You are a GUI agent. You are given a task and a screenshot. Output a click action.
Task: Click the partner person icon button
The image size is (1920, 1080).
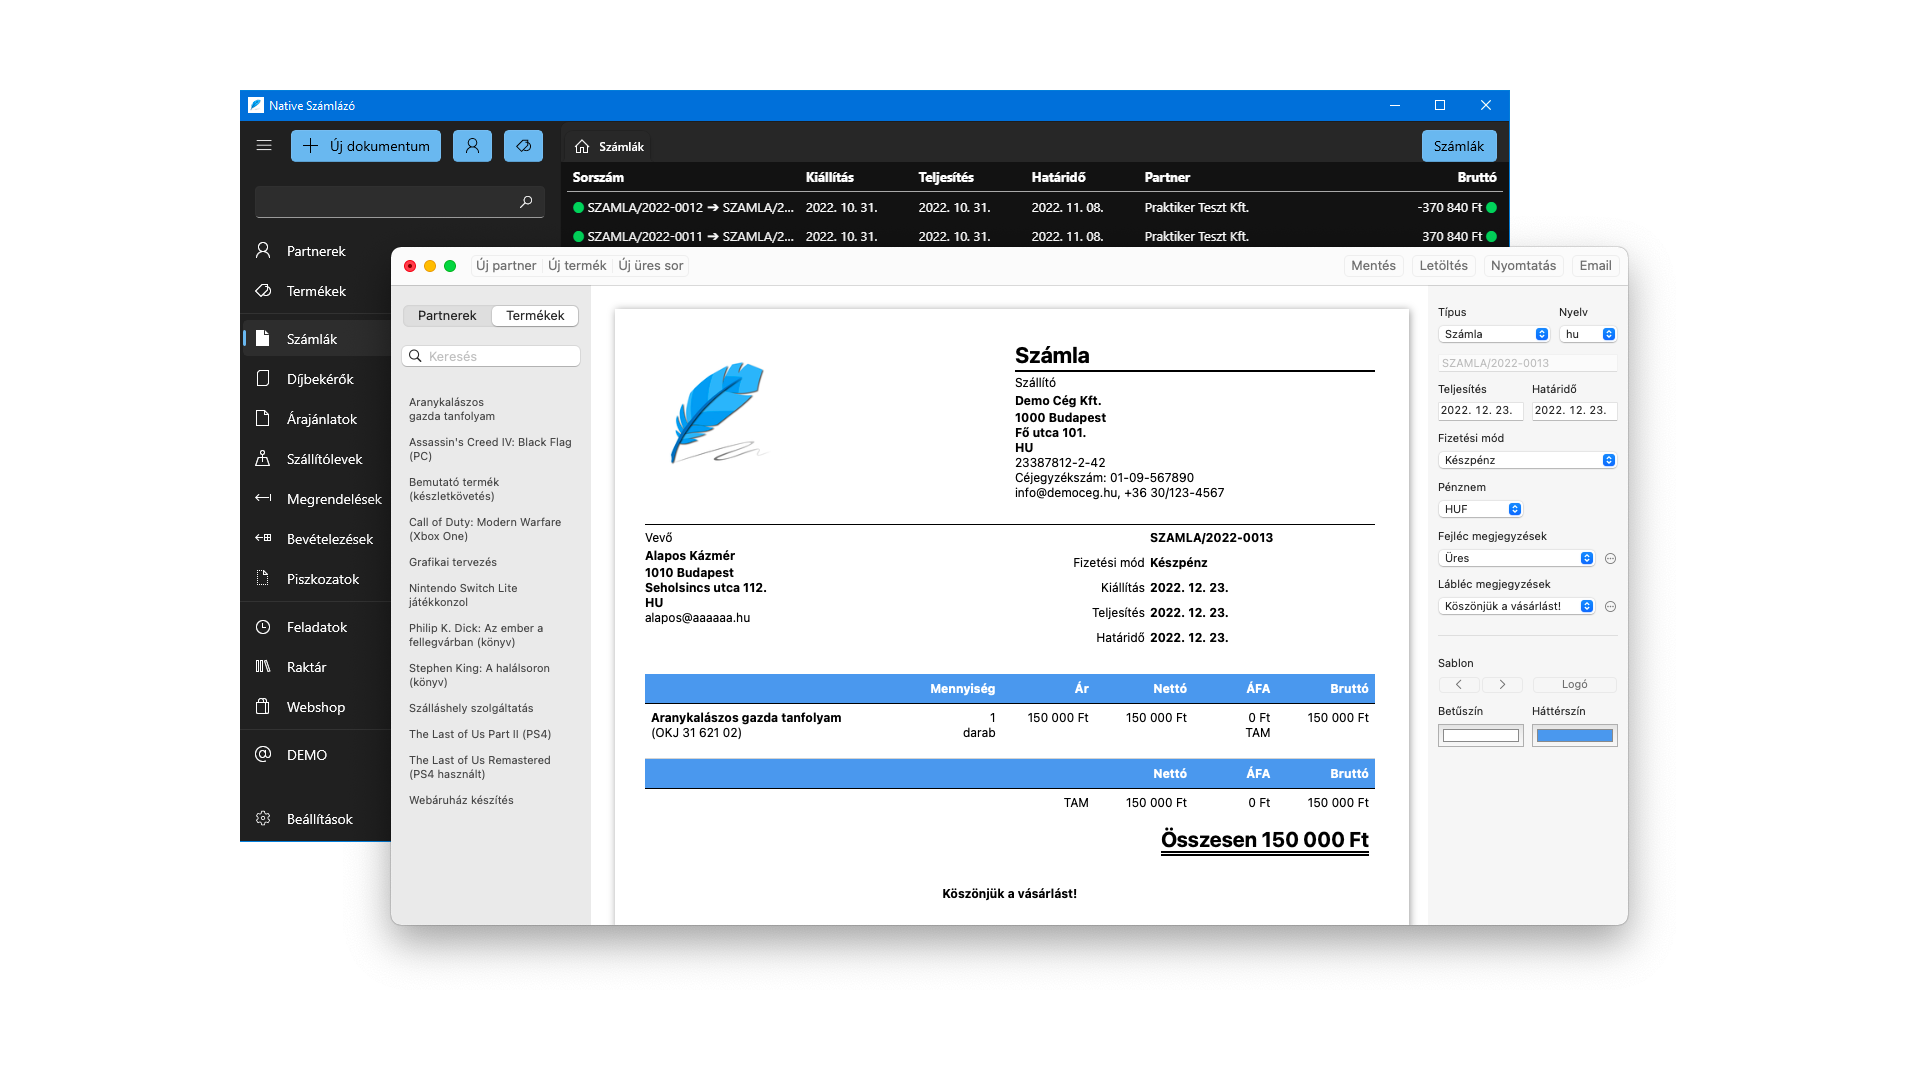tap(472, 146)
